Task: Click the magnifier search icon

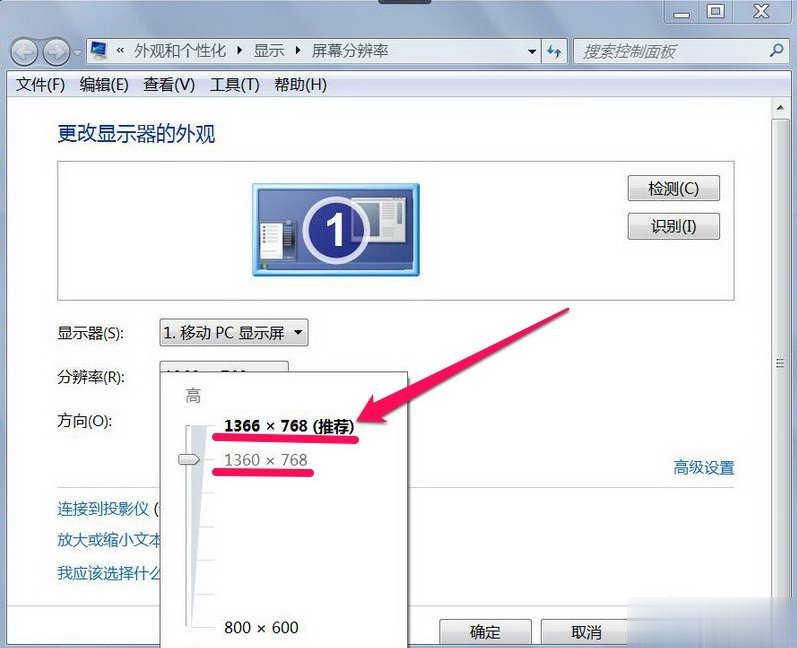Action: click(776, 50)
